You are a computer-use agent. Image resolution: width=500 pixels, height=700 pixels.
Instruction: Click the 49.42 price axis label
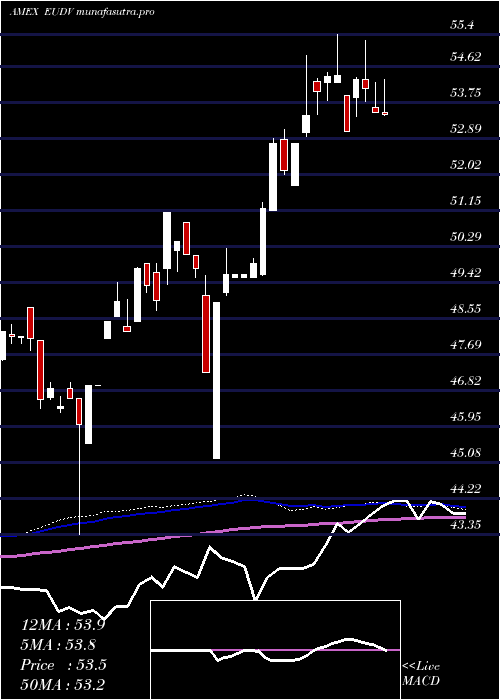[x=466, y=273]
